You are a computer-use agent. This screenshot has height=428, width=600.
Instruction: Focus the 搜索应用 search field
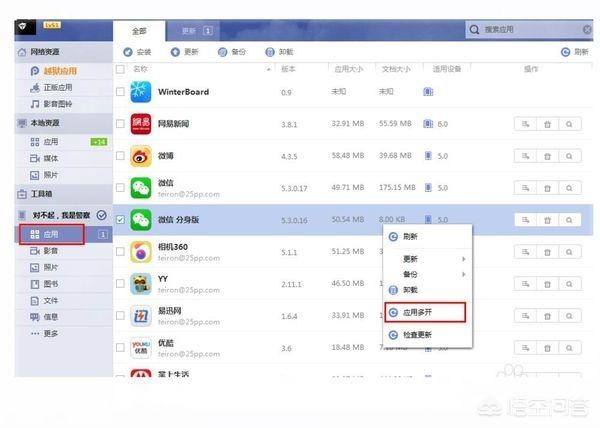528,29
